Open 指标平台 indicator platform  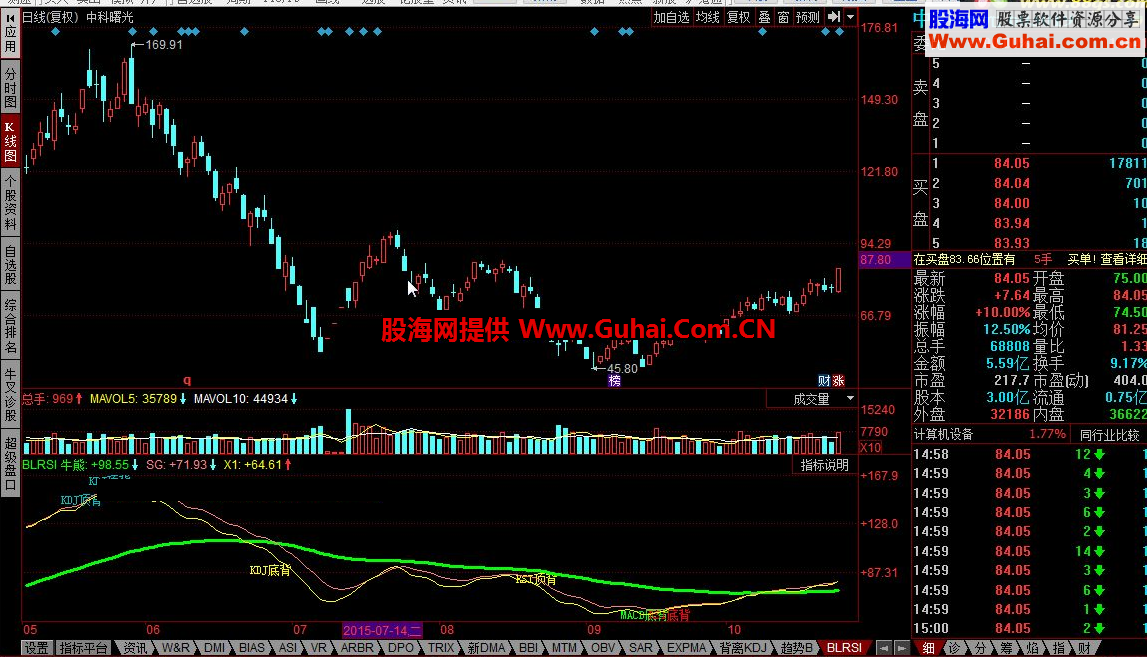pos(83,648)
